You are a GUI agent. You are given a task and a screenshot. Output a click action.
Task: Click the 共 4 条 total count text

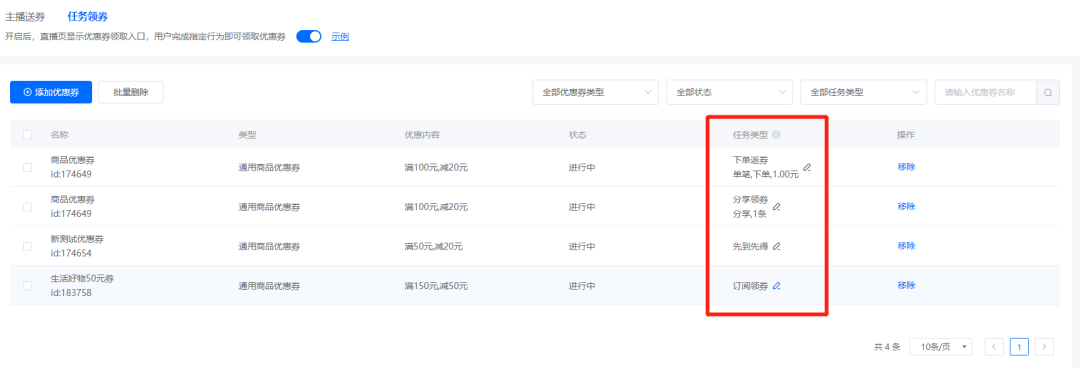(887, 347)
